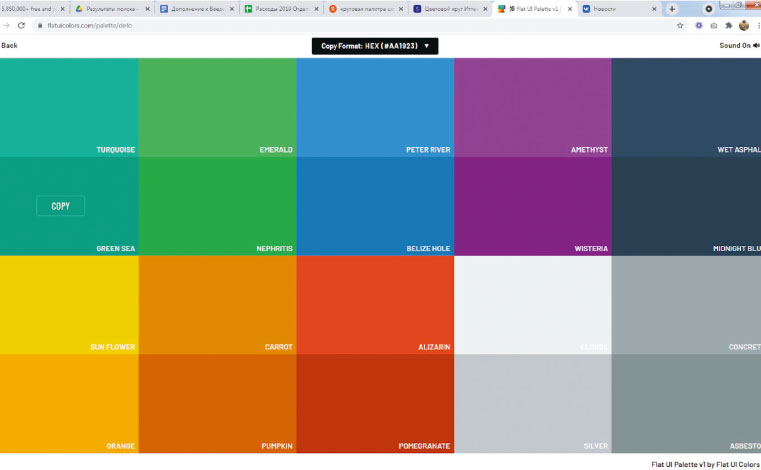Open the browser profile avatar
This screenshot has height=470, width=761.
(743, 25)
